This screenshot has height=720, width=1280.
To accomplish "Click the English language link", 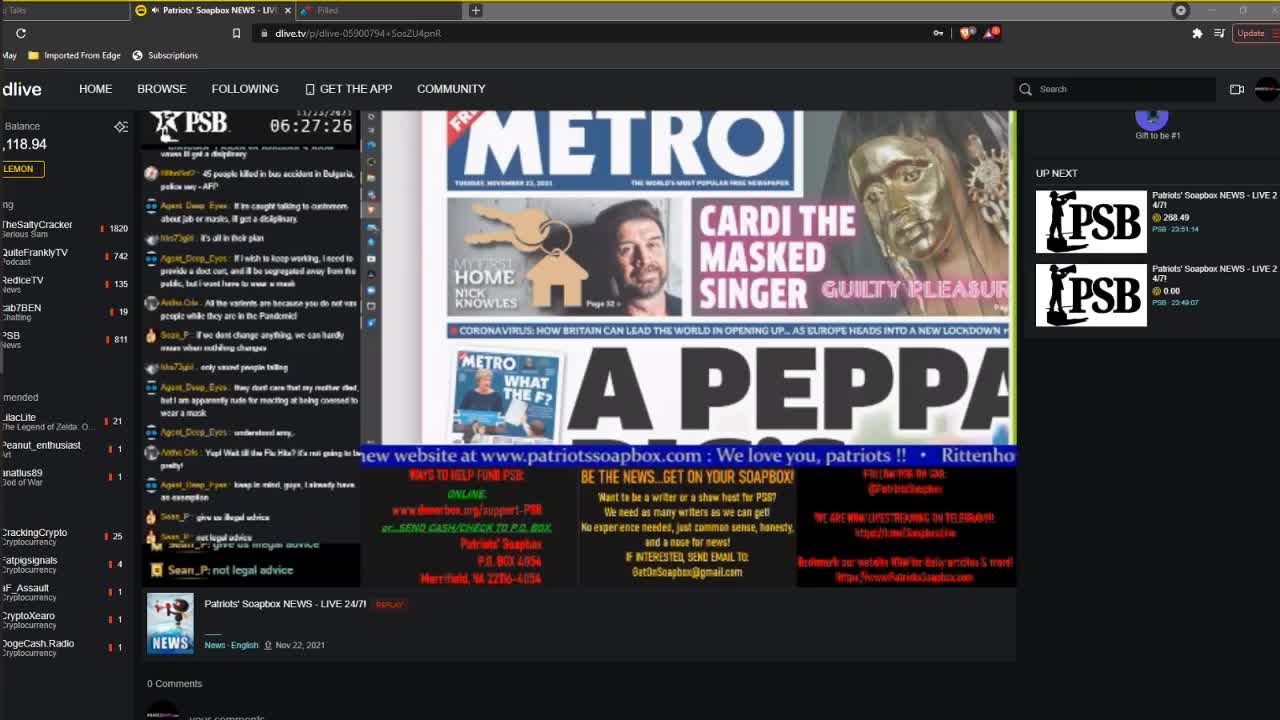I will click(245, 645).
